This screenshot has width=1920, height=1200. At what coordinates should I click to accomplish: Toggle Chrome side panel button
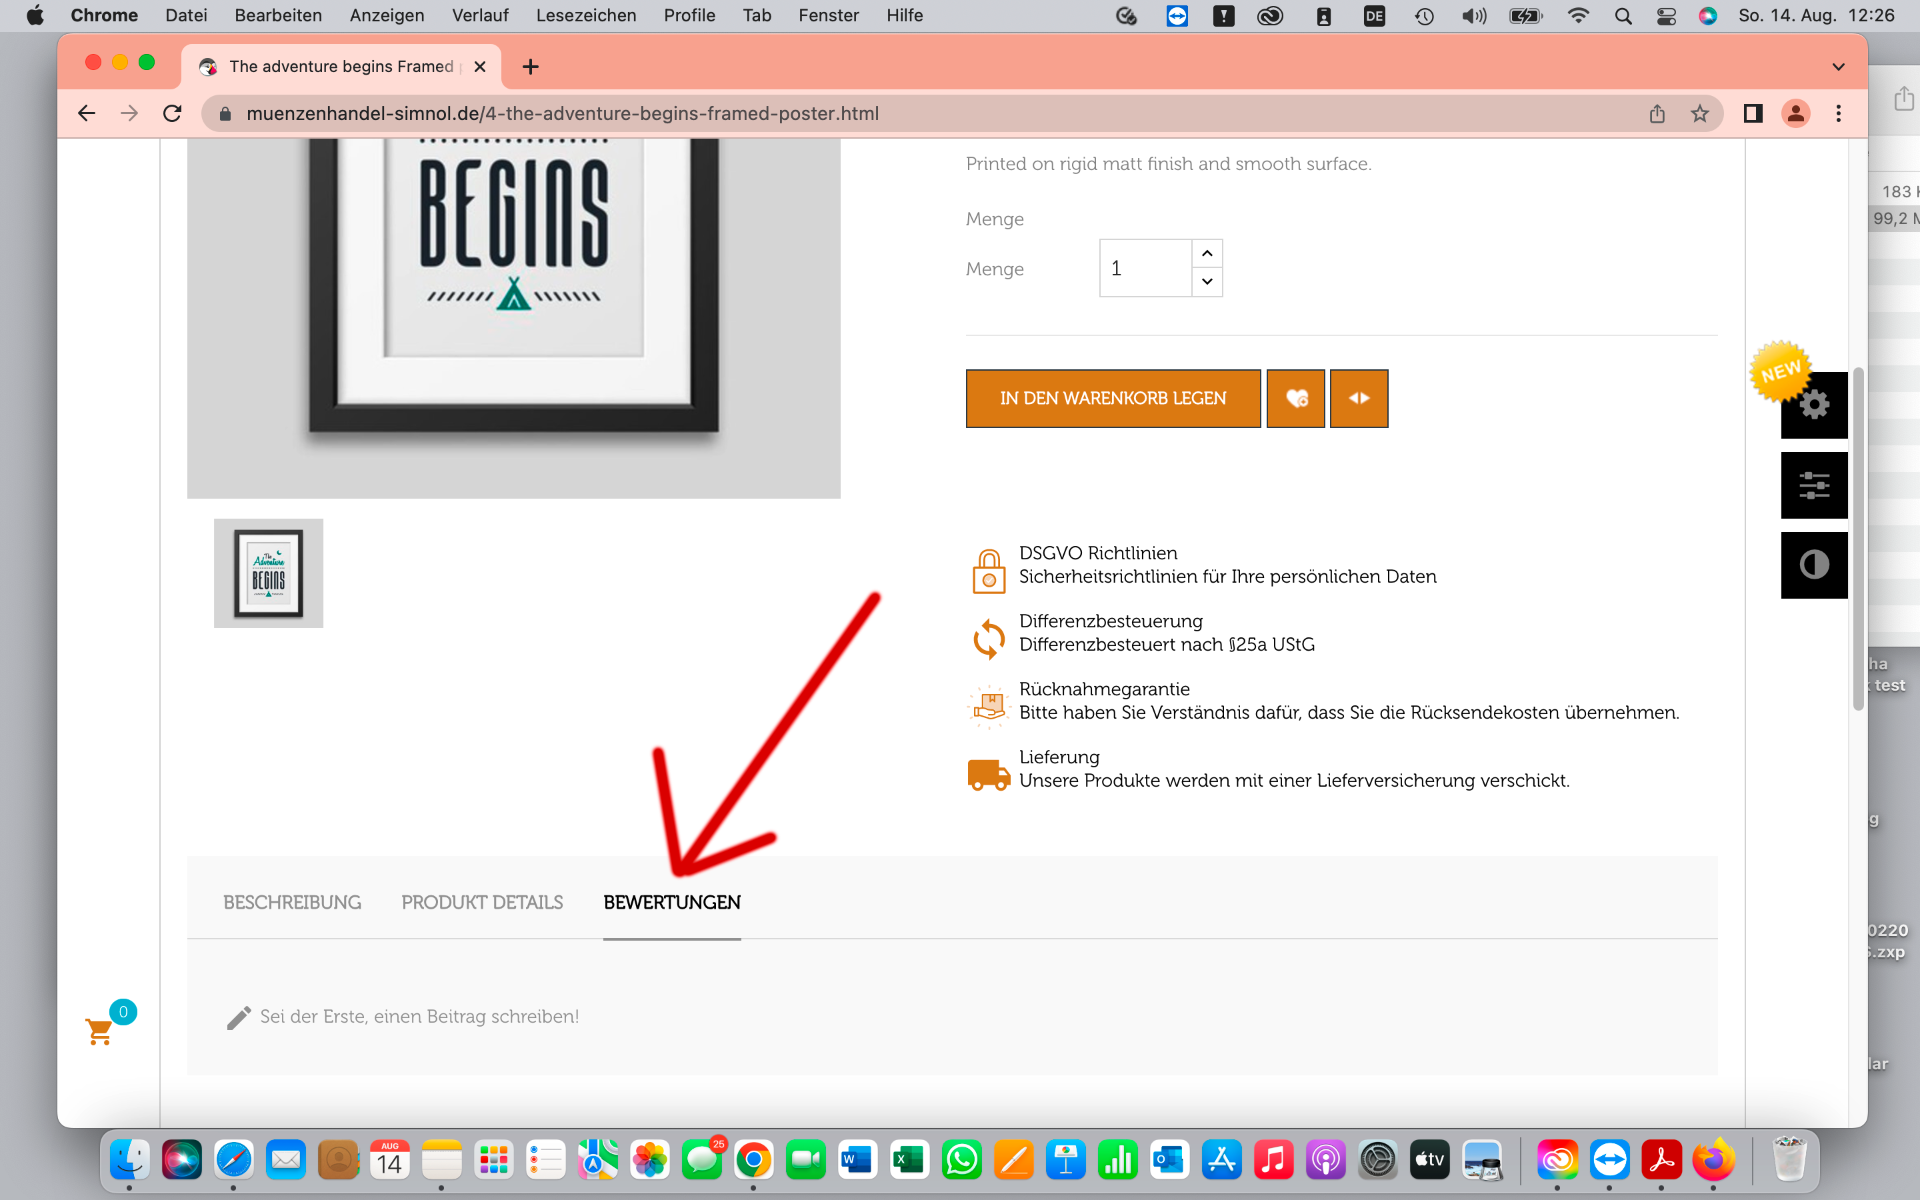(x=1752, y=113)
